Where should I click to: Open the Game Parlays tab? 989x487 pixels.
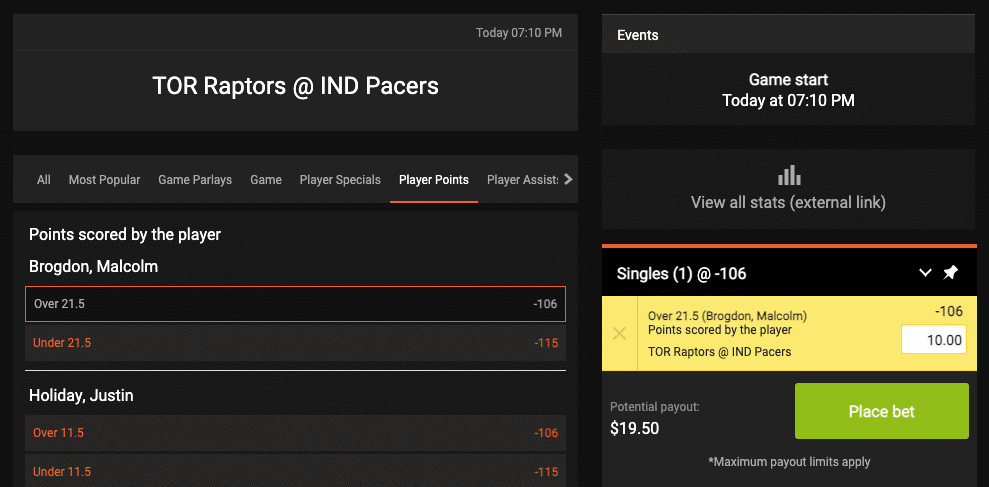[195, 180]
